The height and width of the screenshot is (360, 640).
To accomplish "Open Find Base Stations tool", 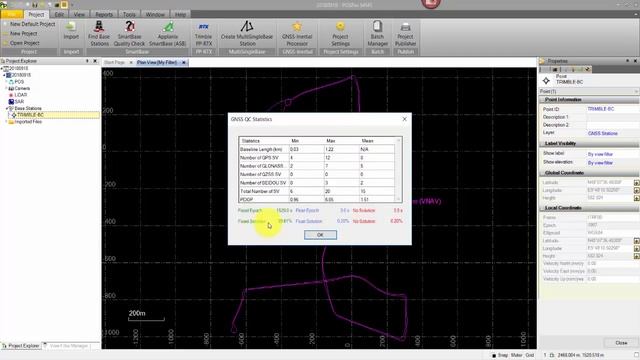I will 99,33.
